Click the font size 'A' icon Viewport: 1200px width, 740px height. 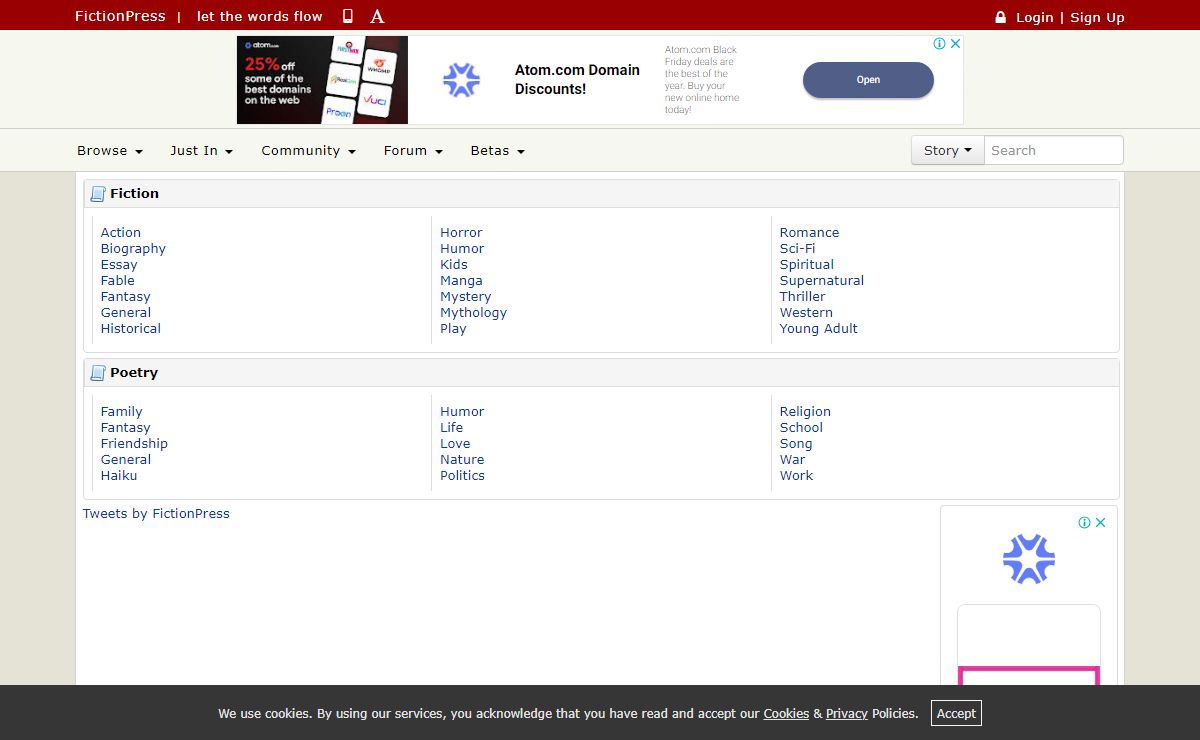[377, 16]
